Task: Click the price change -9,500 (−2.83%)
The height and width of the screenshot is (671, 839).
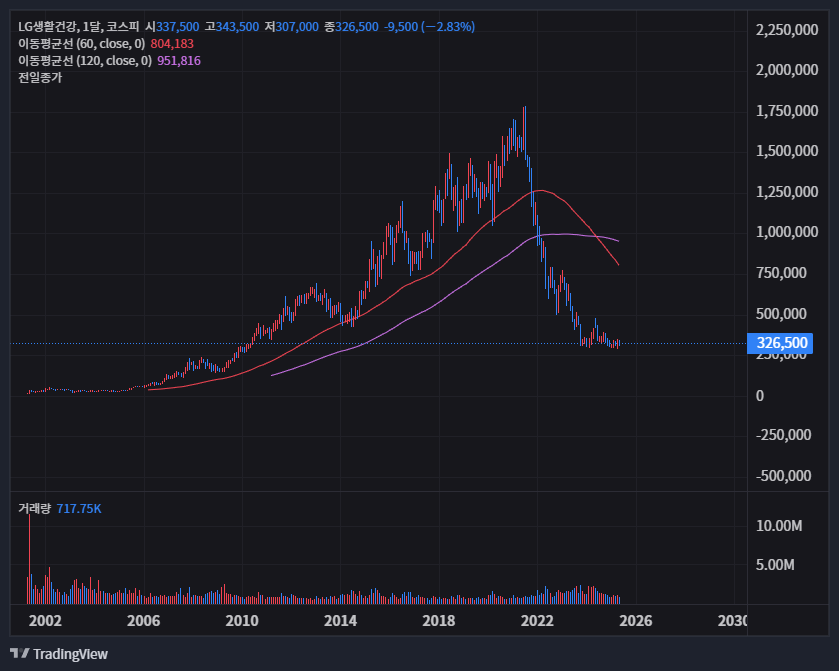Action: pos(429,27)
